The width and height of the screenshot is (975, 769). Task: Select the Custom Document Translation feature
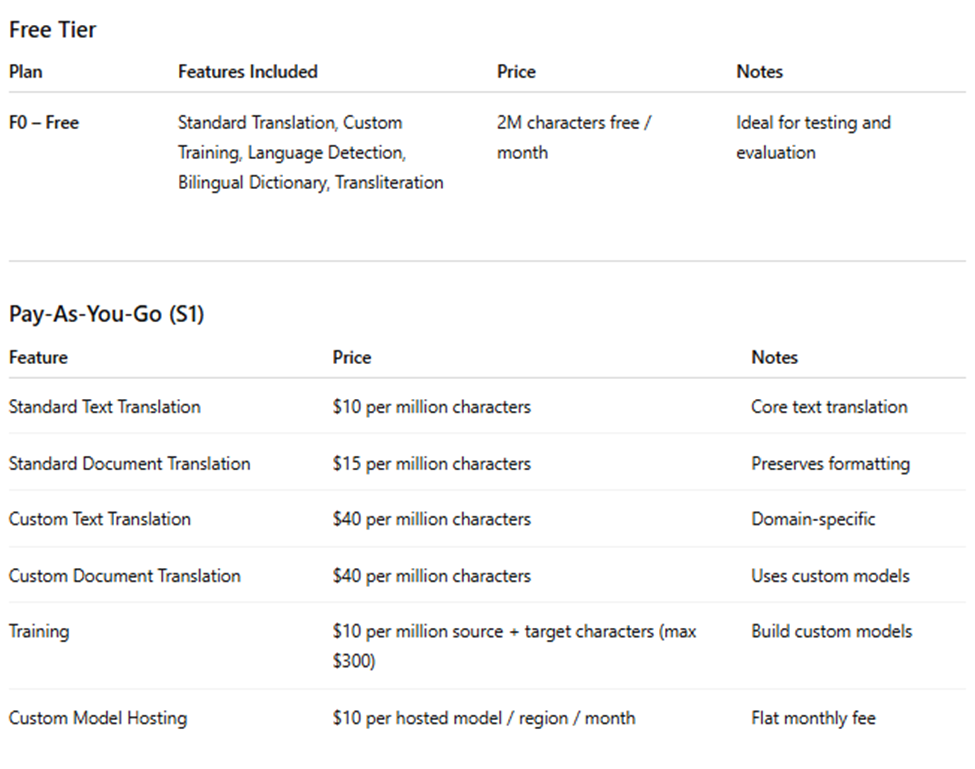point(124,576)
